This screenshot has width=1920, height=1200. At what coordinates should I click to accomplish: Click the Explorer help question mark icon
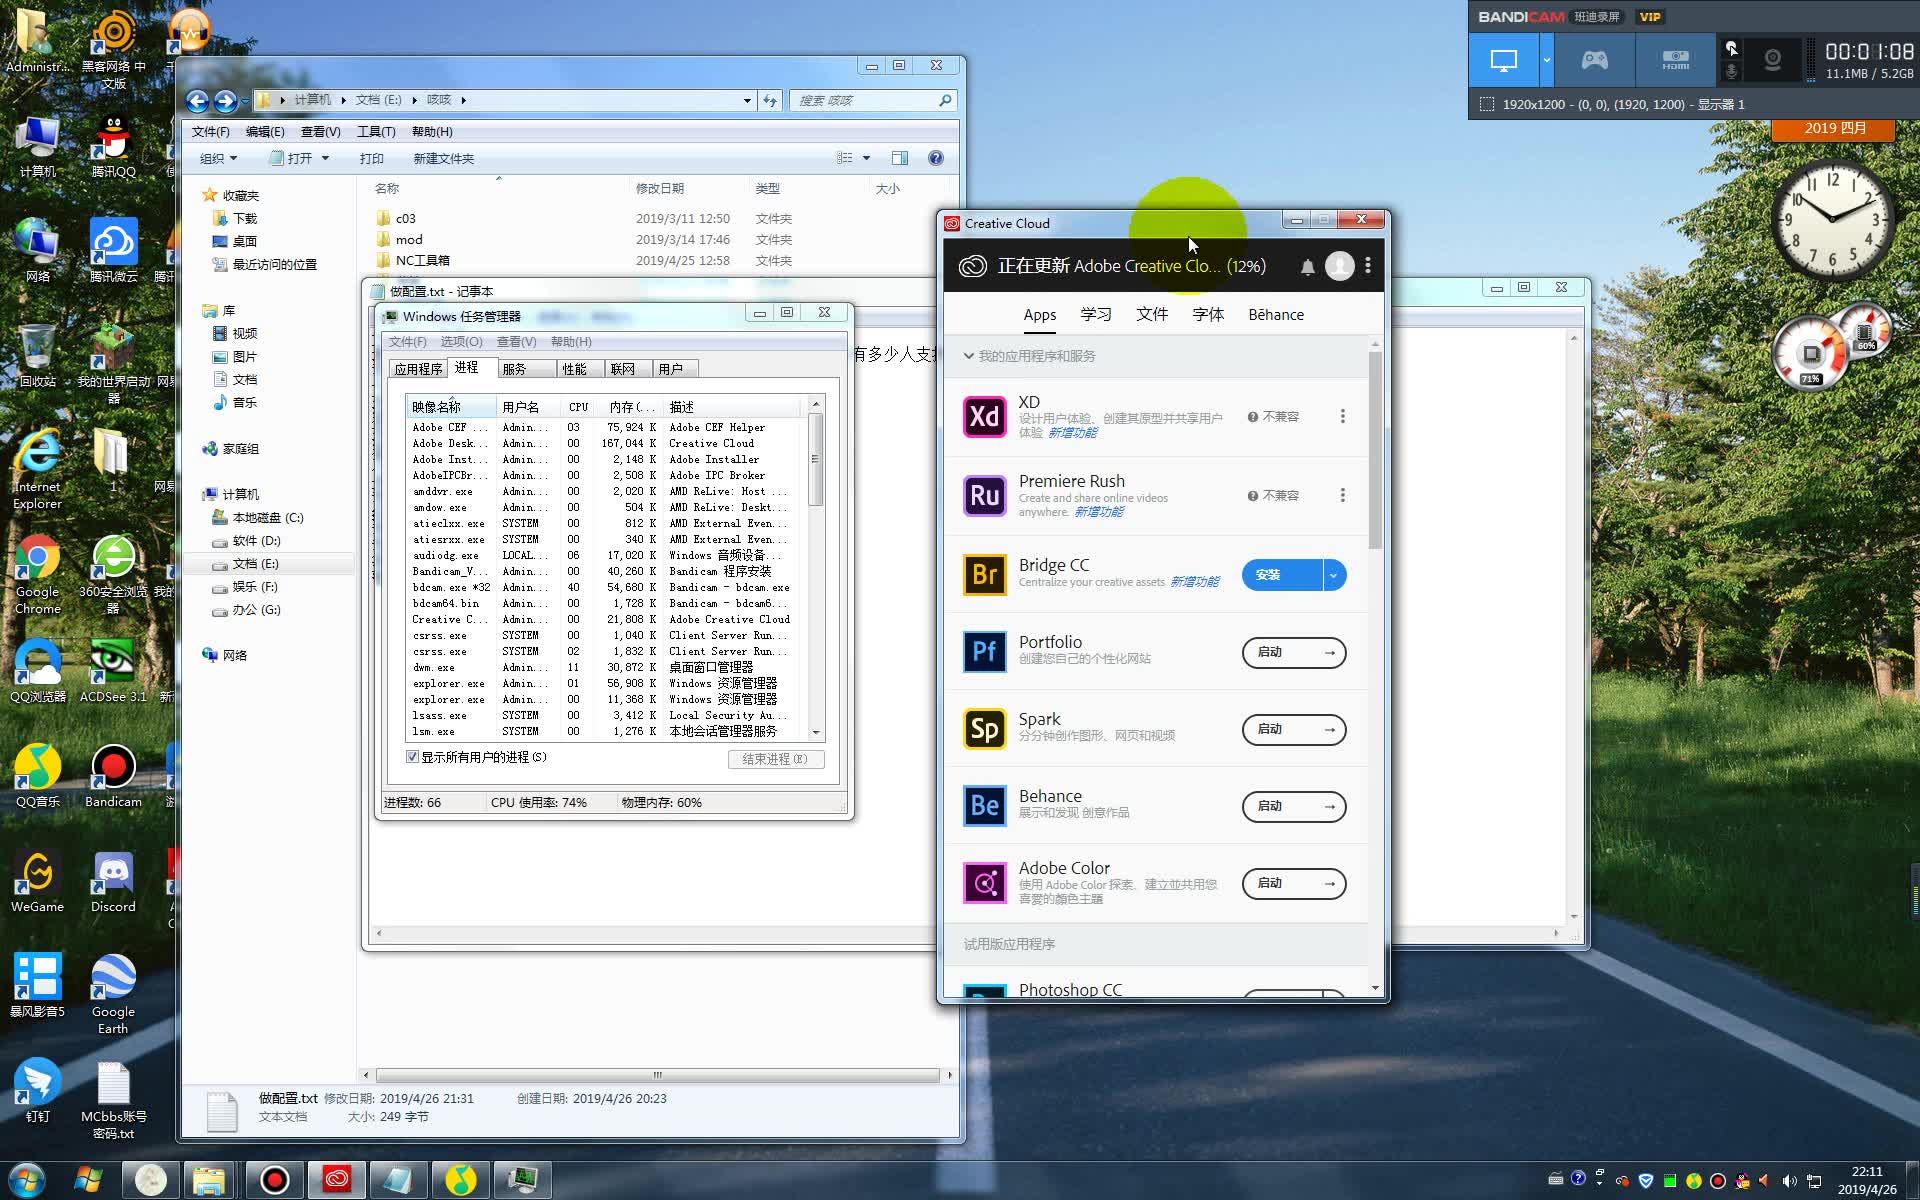[x=935, y=158]
